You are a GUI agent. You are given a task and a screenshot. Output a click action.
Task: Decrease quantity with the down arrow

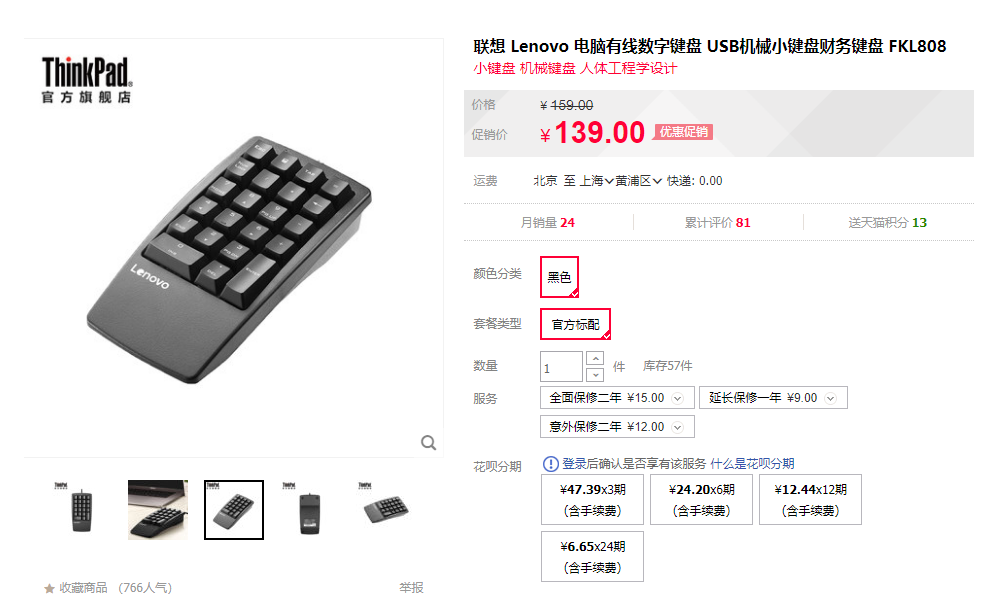click(595, 375)
